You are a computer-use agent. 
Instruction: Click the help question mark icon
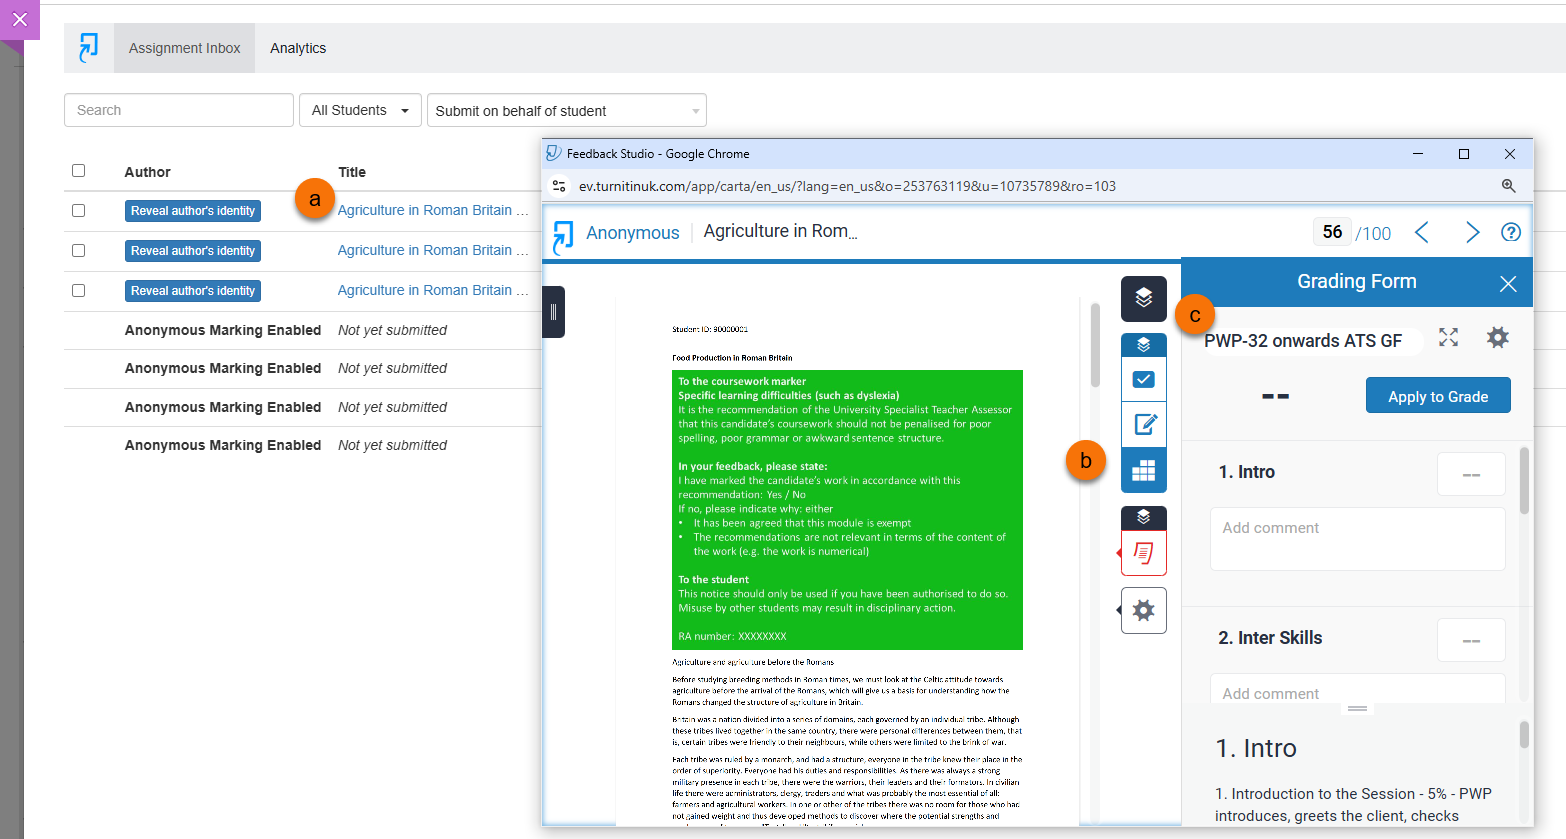1510,232
